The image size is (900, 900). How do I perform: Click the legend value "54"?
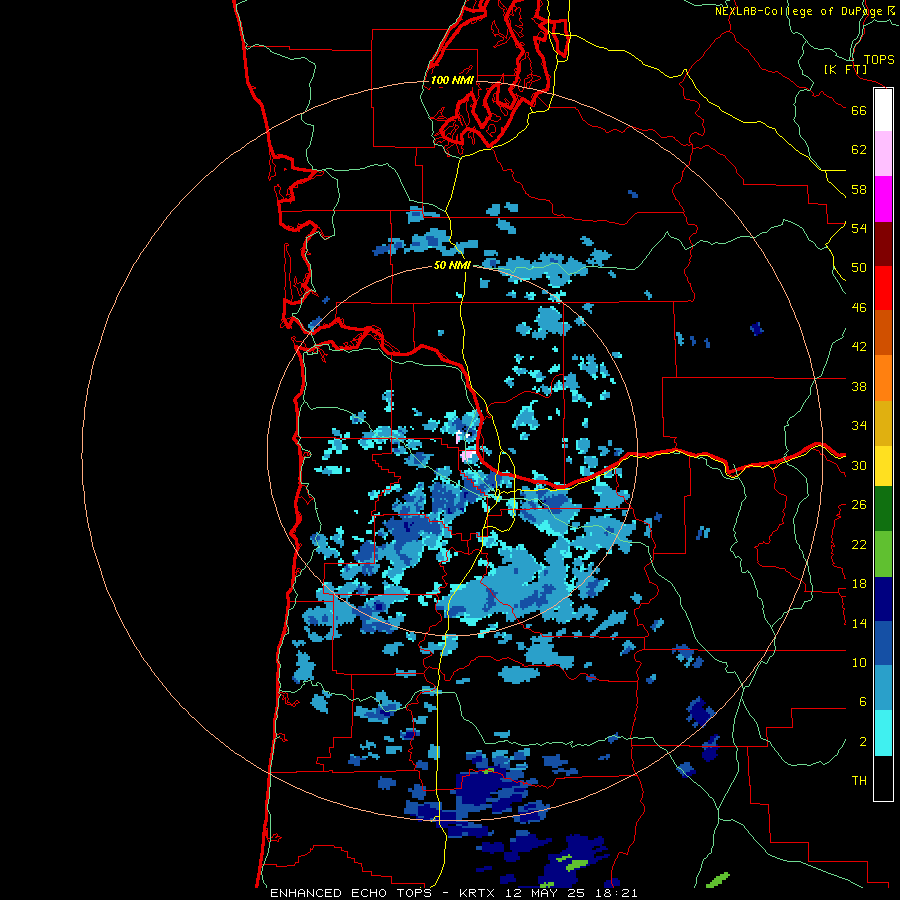click(859, 228)
